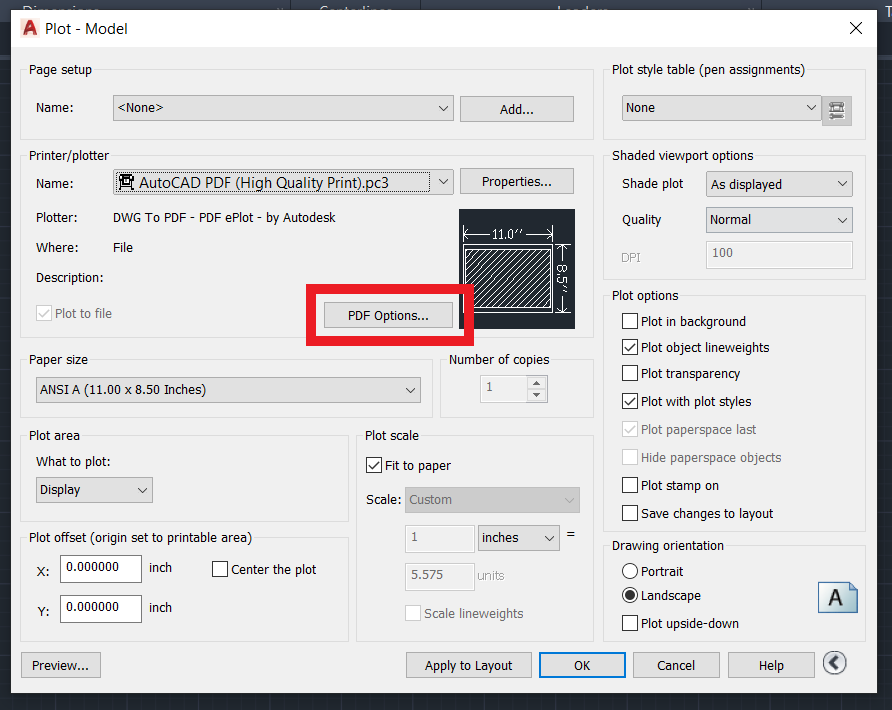Close the Plot - Model dialog
The height and width of the screenshot is (710, 892).
856,28
